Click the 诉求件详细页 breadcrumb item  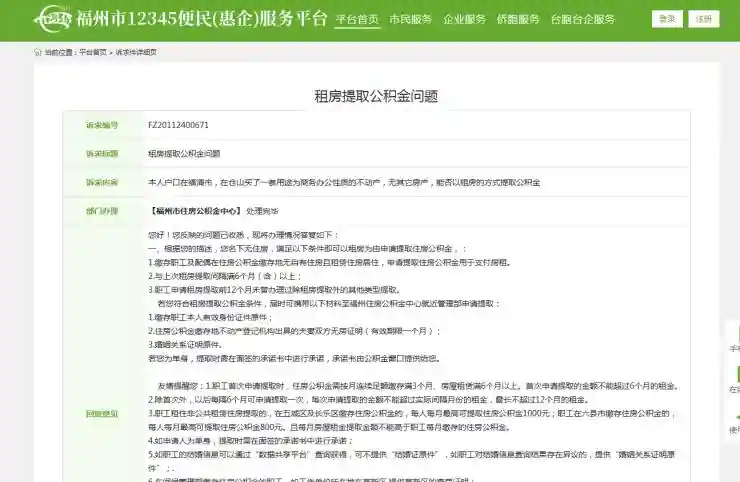point(136,52)
